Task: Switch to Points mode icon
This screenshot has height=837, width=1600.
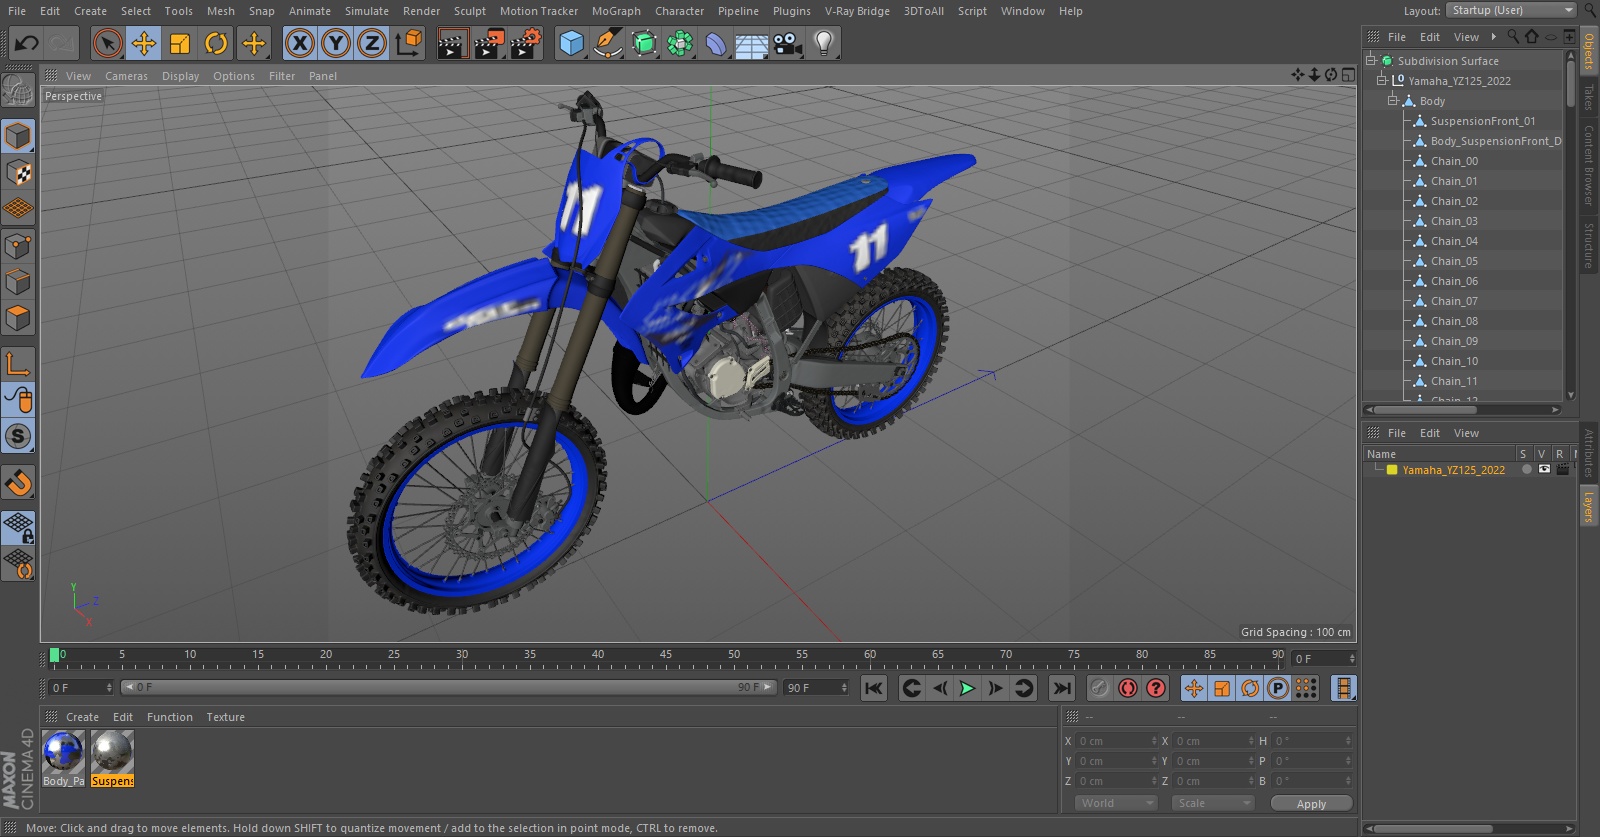Action: point(18,246)
